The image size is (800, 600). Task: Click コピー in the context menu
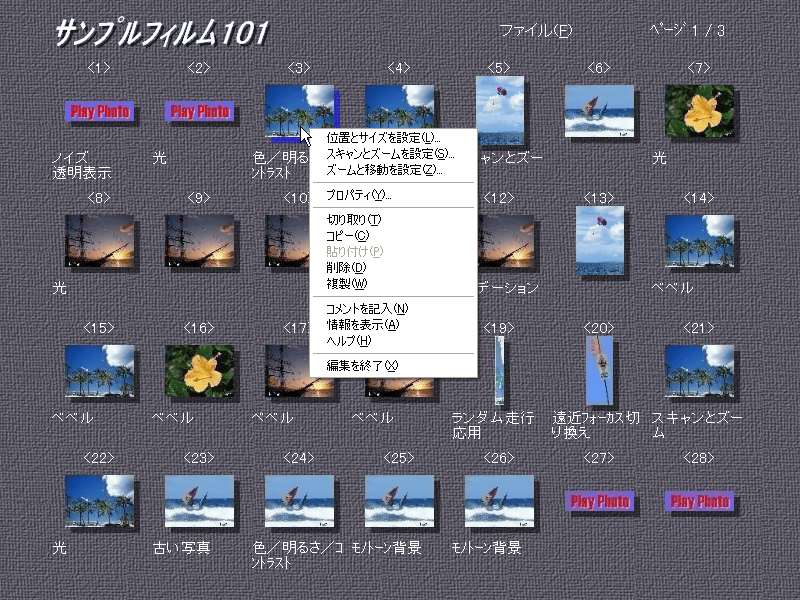pos(348,235)
